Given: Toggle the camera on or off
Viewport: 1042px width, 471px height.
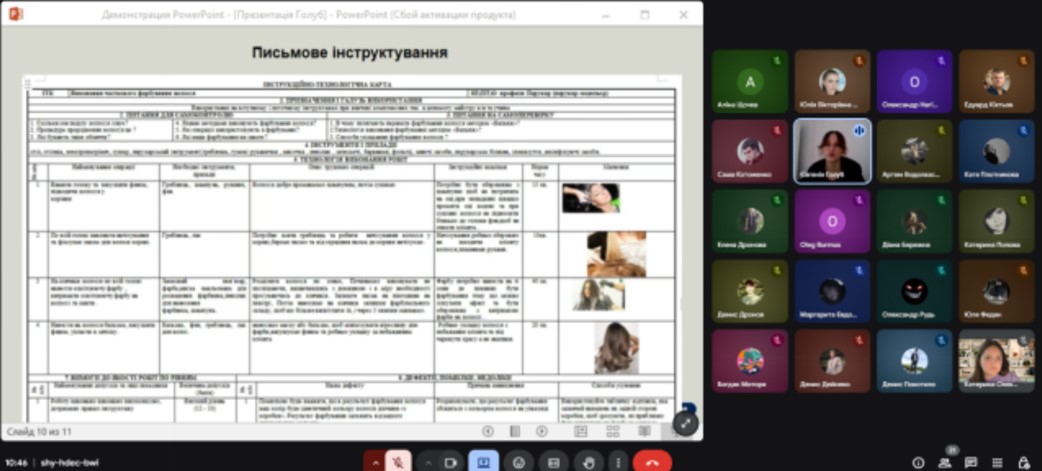Looking at the screenshot, I should (x=450, y=462).
